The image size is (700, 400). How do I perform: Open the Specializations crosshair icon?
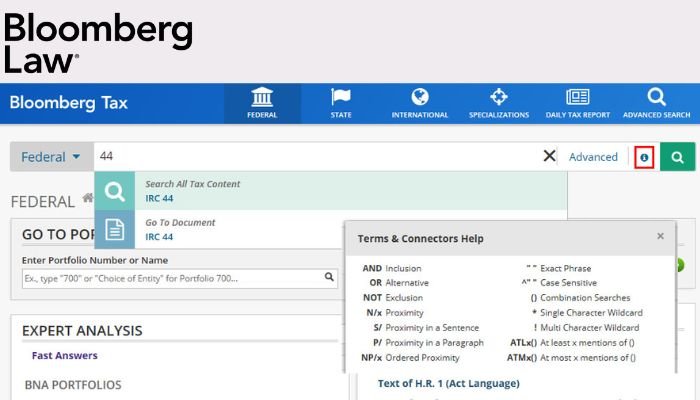pos(499,97)
